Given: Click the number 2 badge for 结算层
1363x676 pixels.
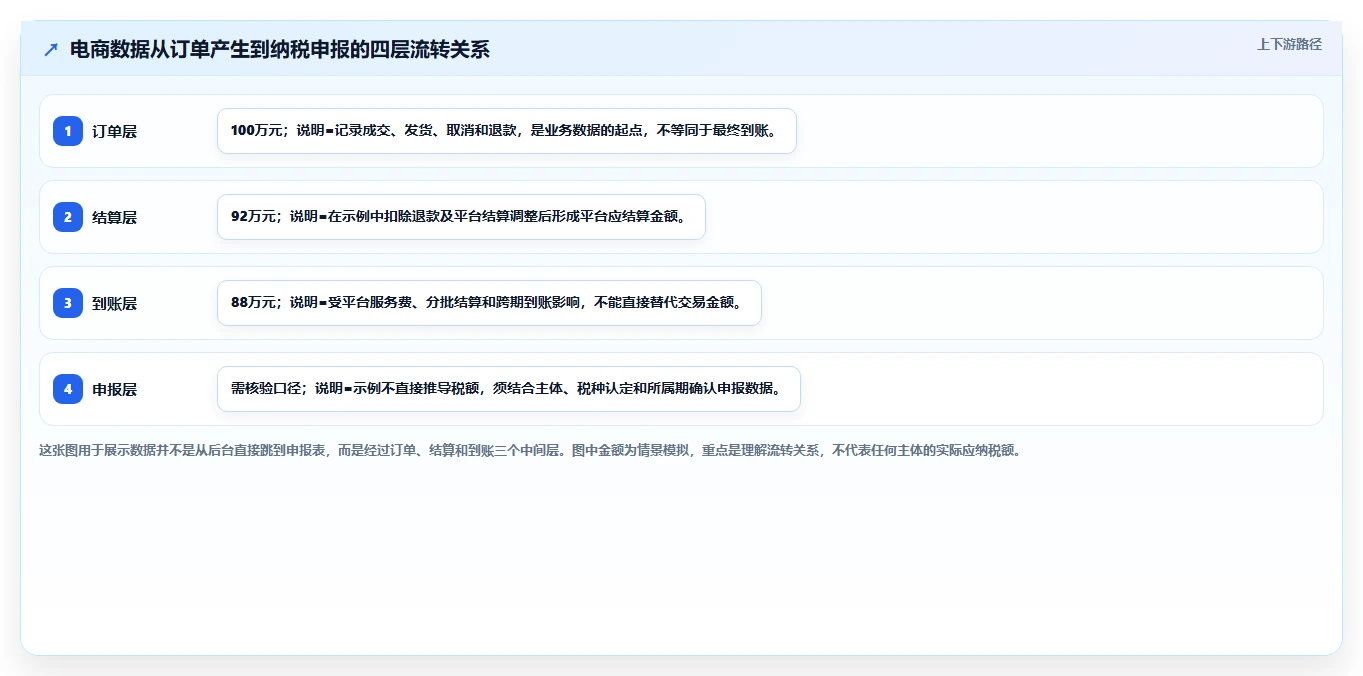Looking at the screenshot, I should (68, 217).
